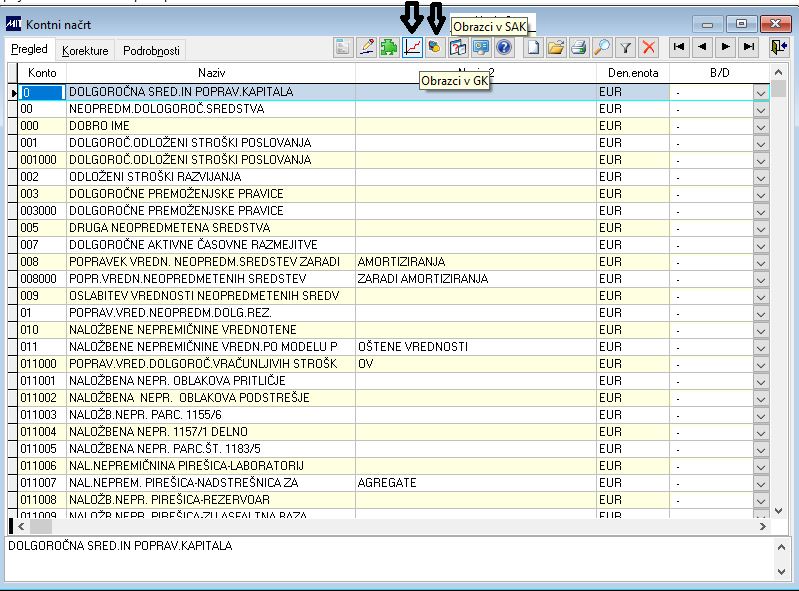Click the Obrazci v GK chart icon
This screenshot has height=591, width=799.
tap(412, 47)
